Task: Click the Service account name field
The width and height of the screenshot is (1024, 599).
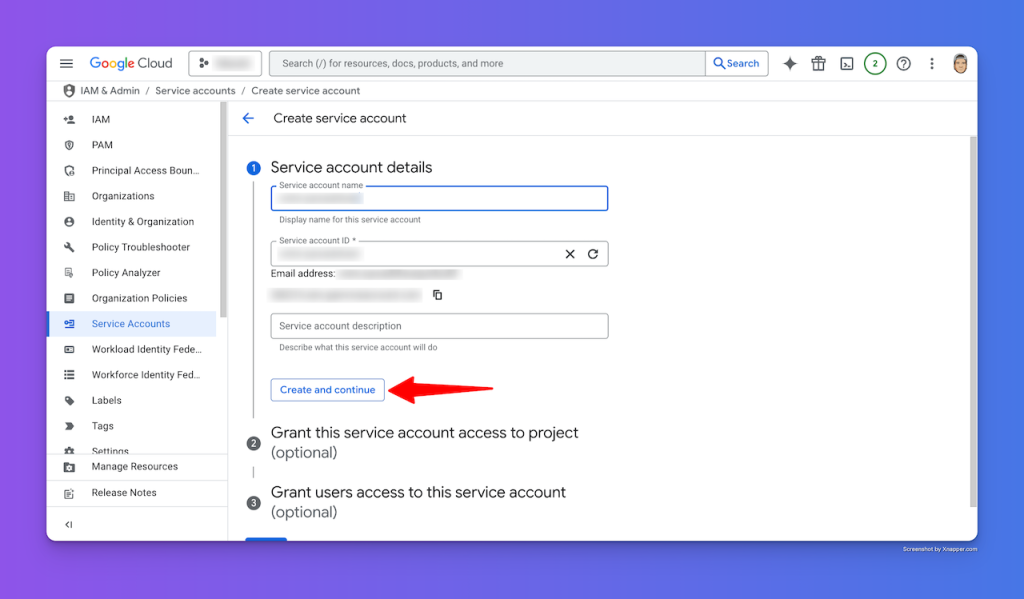Action: (440, 199)
